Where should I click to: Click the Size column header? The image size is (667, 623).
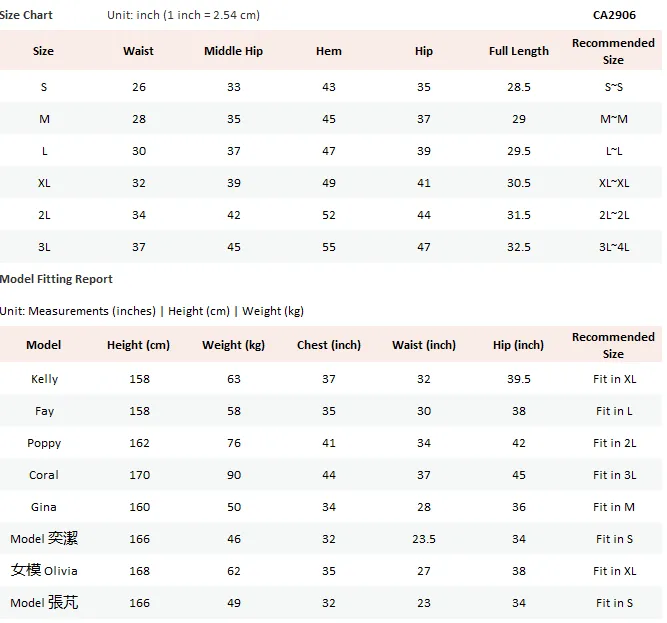pos(43,51)
